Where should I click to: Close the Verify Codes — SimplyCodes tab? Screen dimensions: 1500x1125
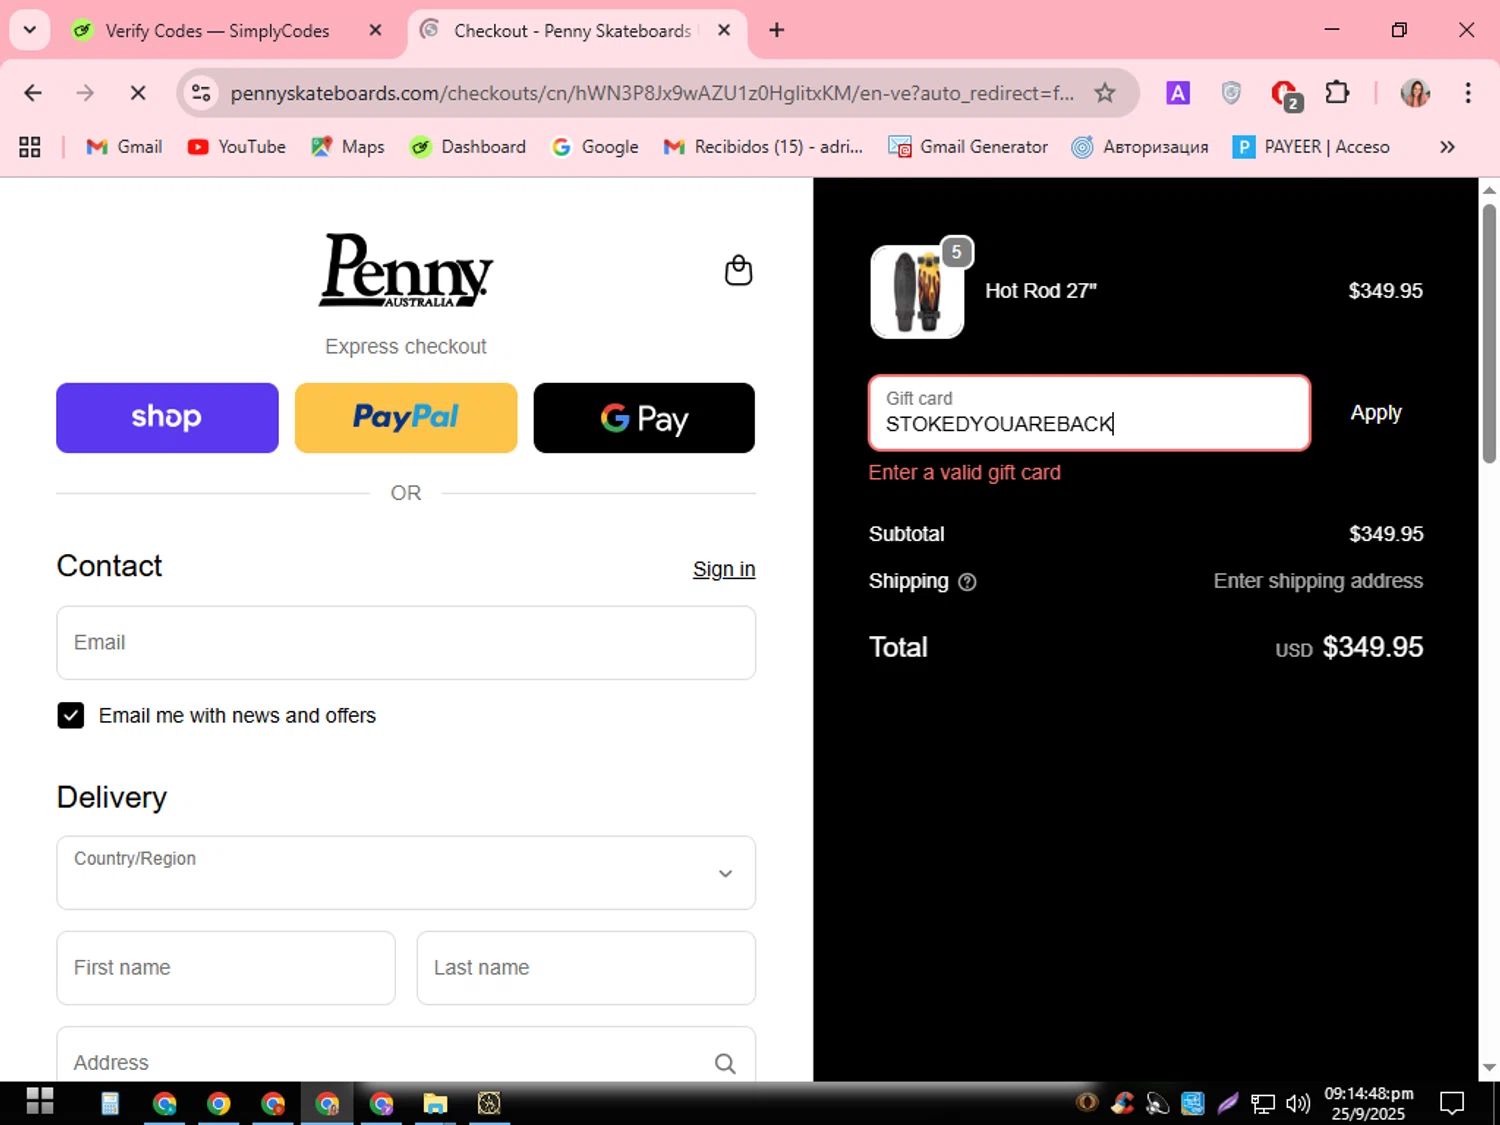coord(376,30)
